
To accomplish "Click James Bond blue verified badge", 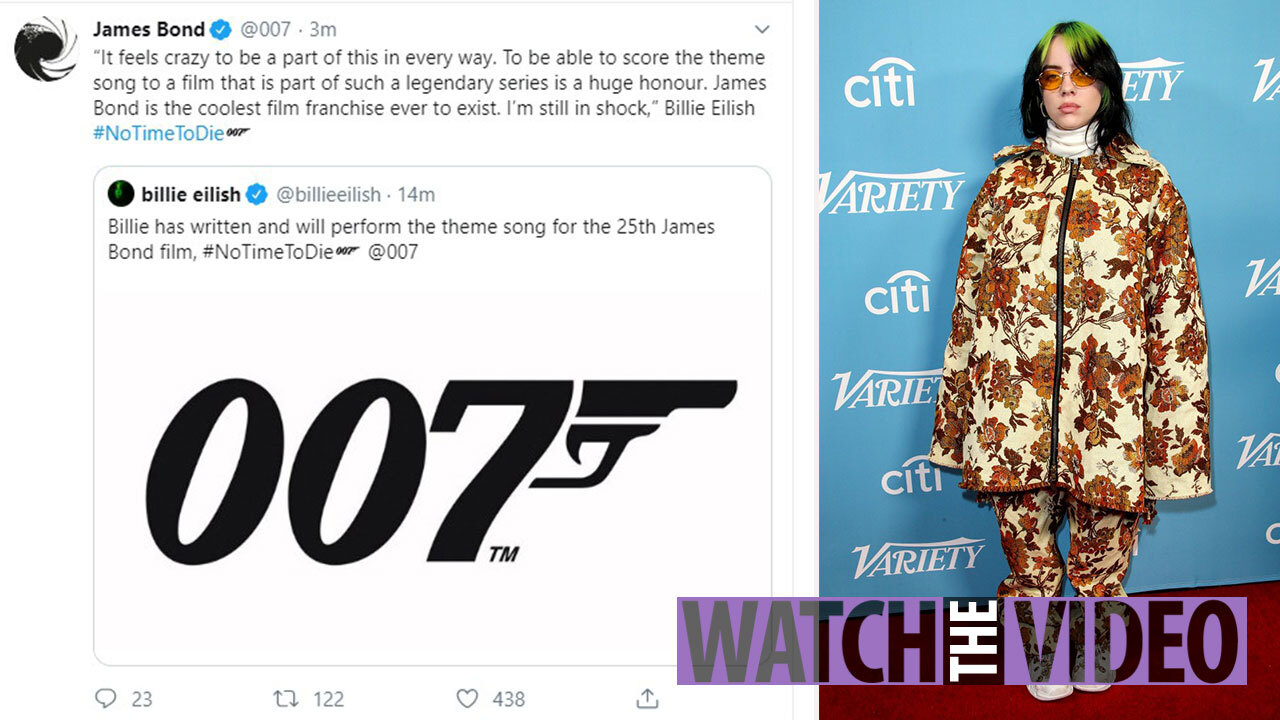I will point(221,30).
